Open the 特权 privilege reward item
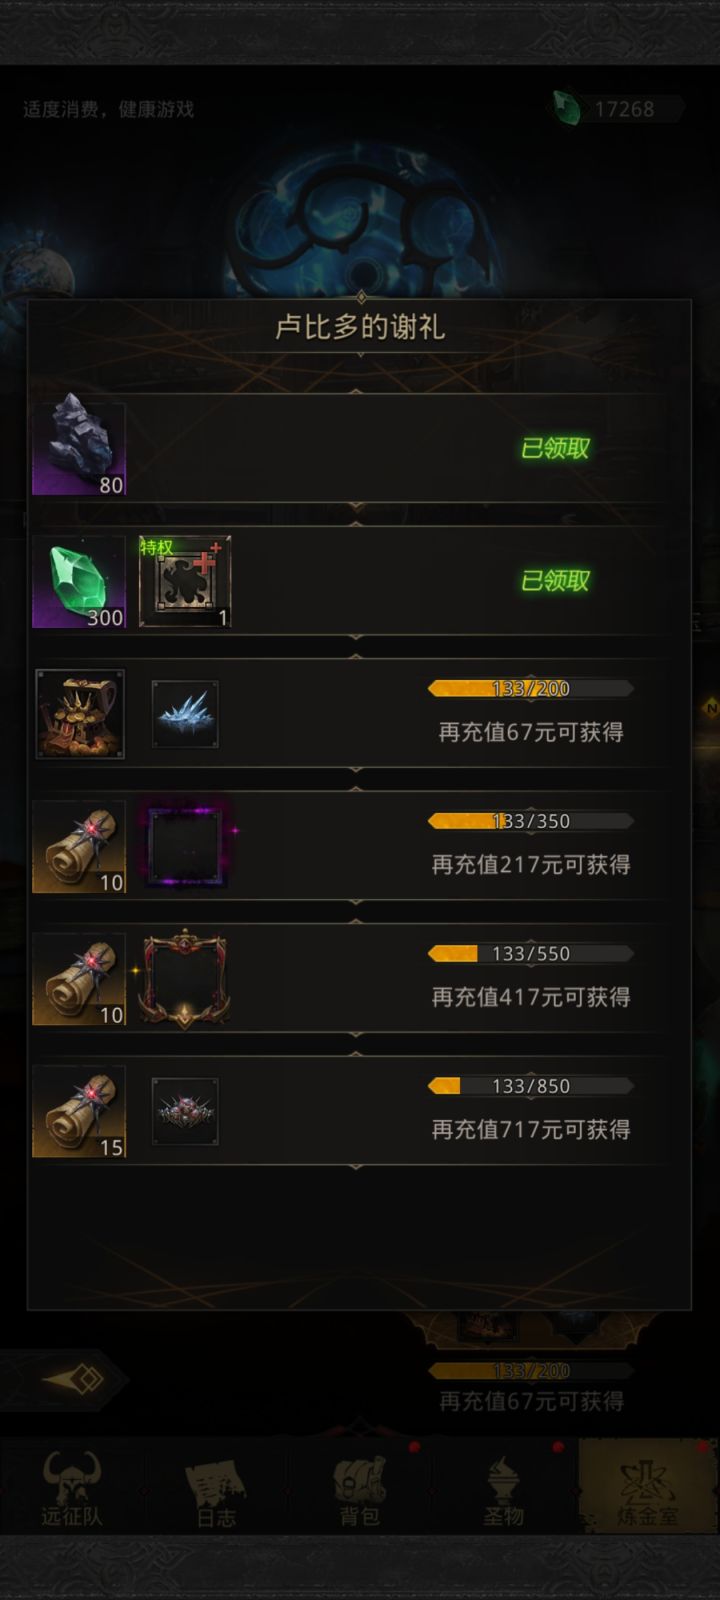Image resolution: width=720 pixels, height=1600 pixels. 185,581
